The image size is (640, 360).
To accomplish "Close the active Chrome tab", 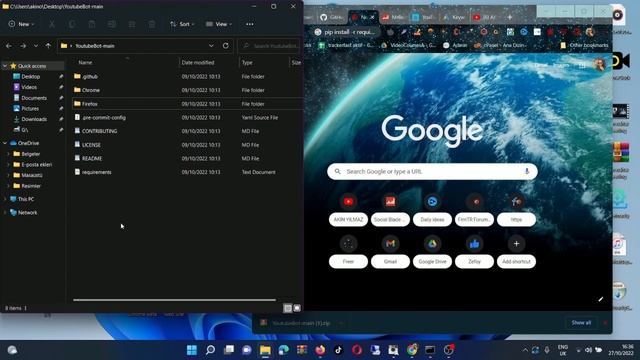I will point(372,17).
